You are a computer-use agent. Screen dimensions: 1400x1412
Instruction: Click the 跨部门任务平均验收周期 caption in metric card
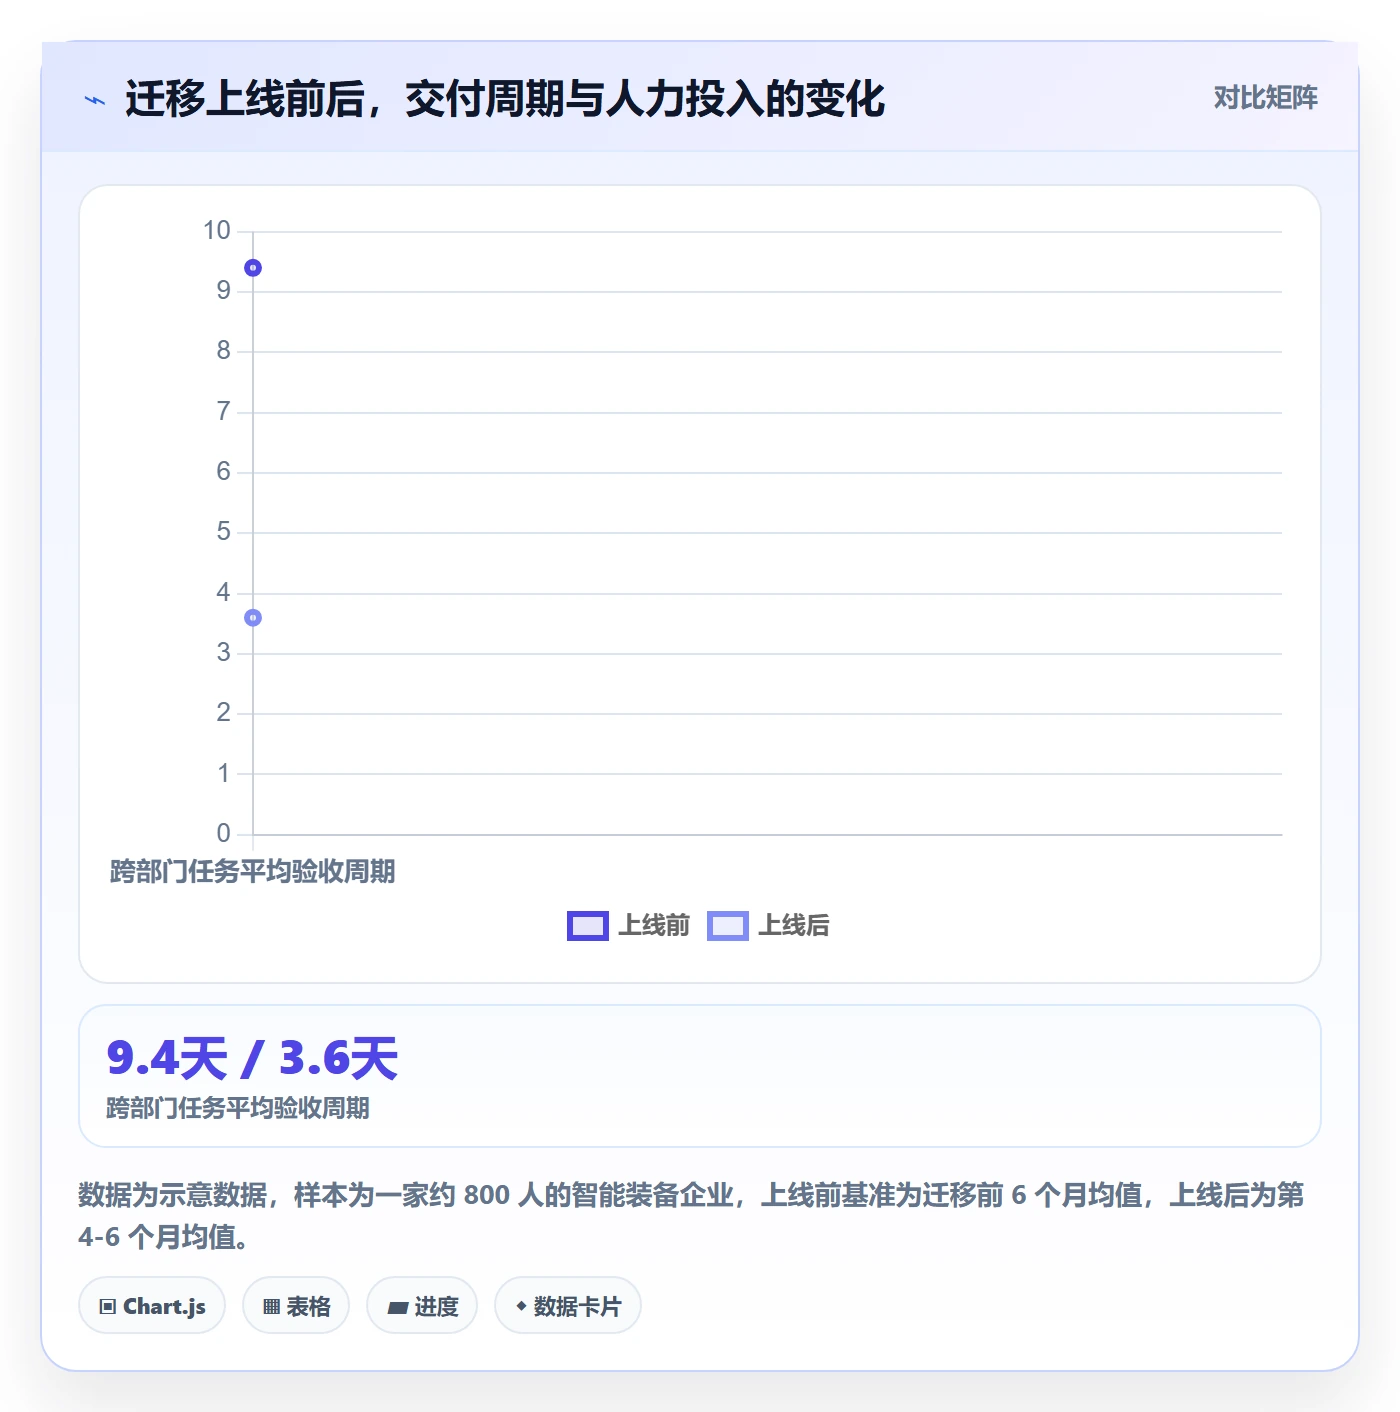point(238,1108)
